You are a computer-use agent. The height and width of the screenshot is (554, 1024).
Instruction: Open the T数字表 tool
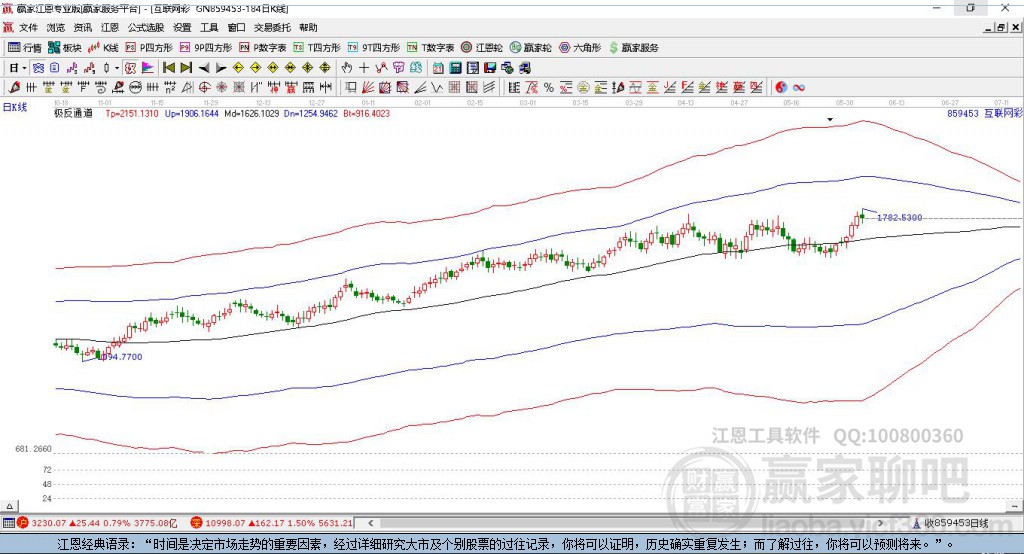(430, 48)
